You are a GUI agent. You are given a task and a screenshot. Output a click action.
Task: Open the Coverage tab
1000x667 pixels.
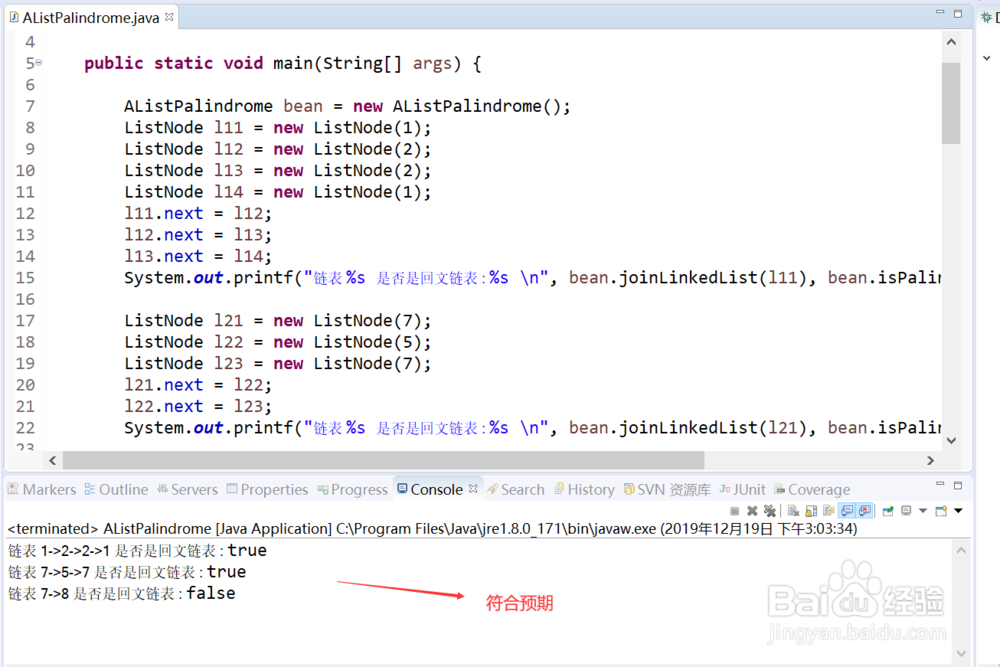click(812, 489)
